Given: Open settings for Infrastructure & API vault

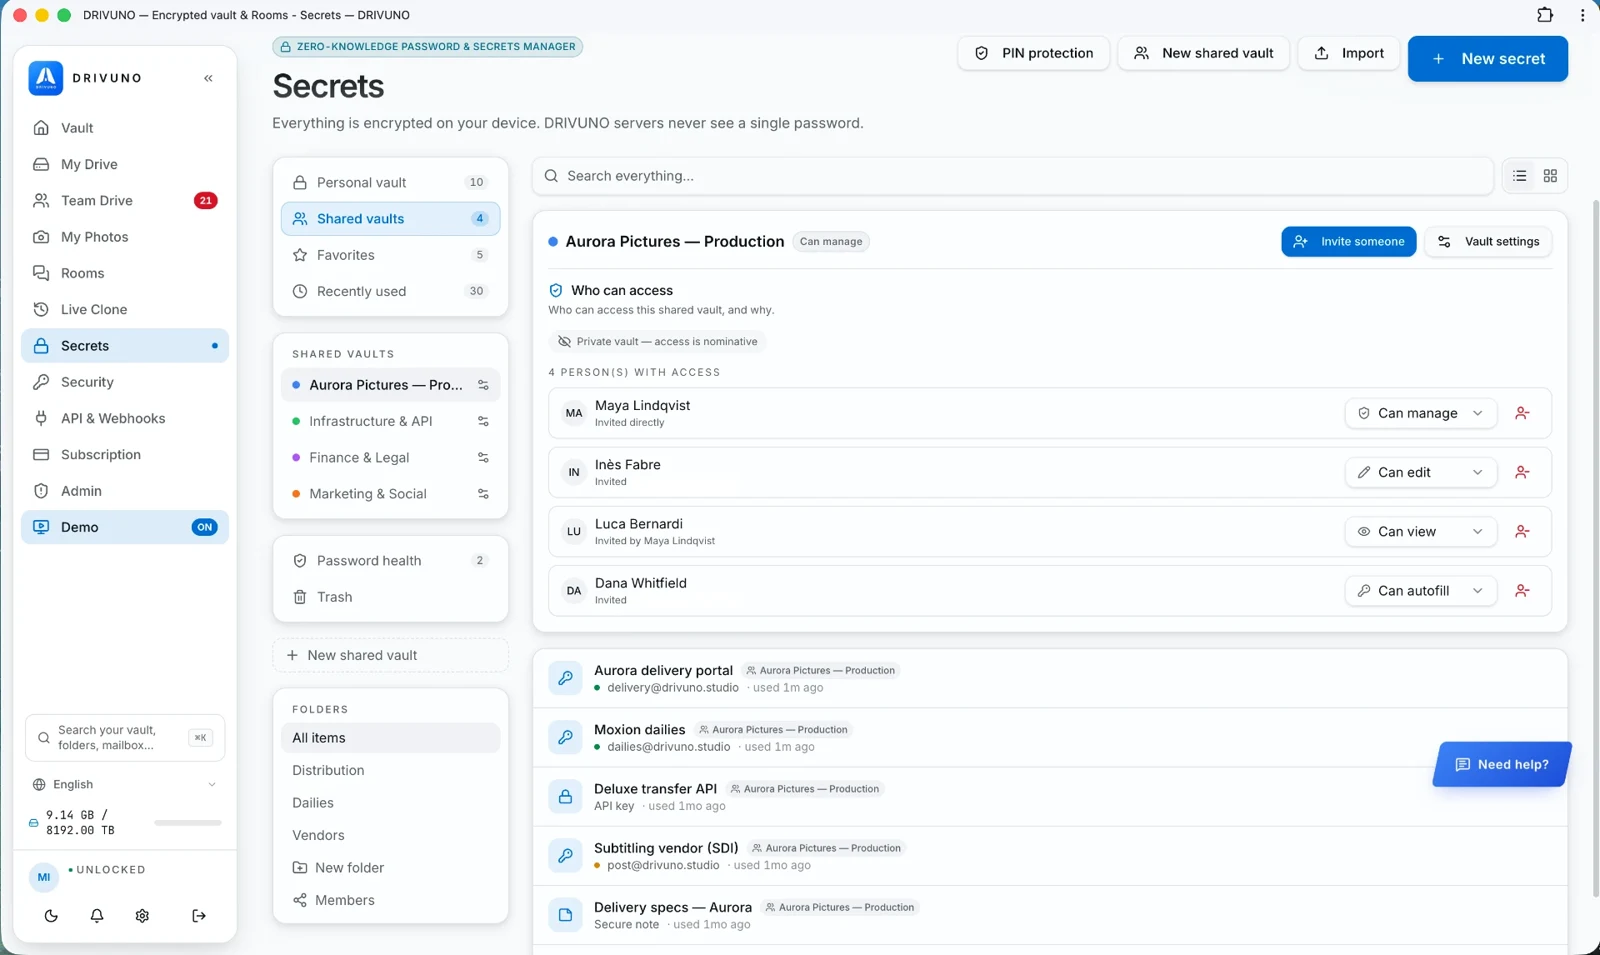Looking at the screenshot, I should pos(483,421).
